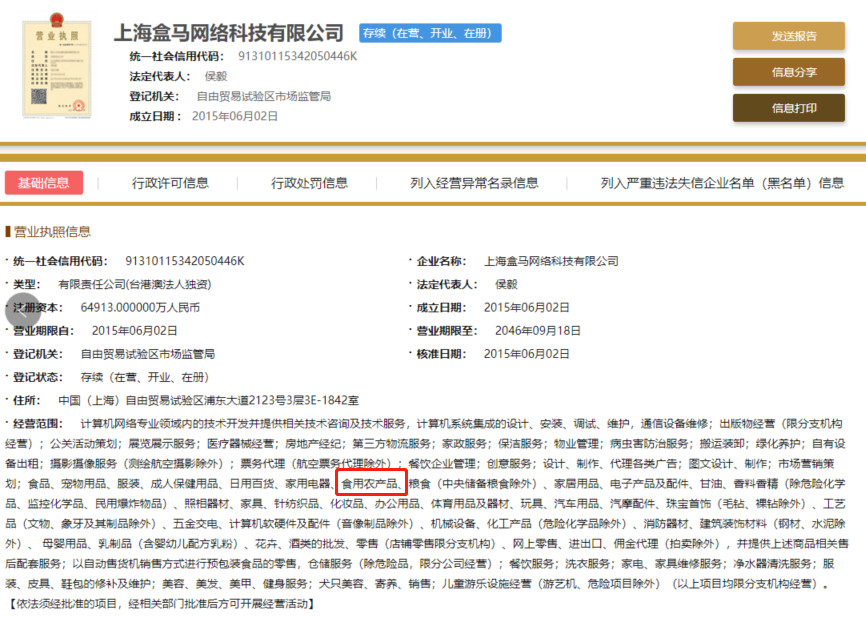
Task: Click 营业期限至 date 2046年09月18日
Action: pos(538,331)
